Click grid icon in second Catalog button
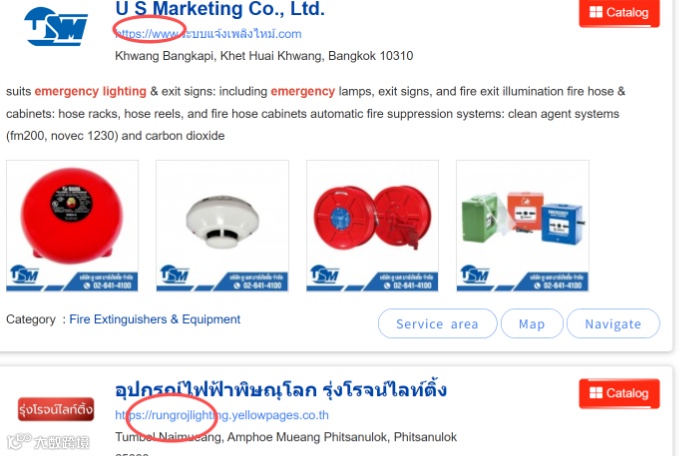 click(596, 393)
